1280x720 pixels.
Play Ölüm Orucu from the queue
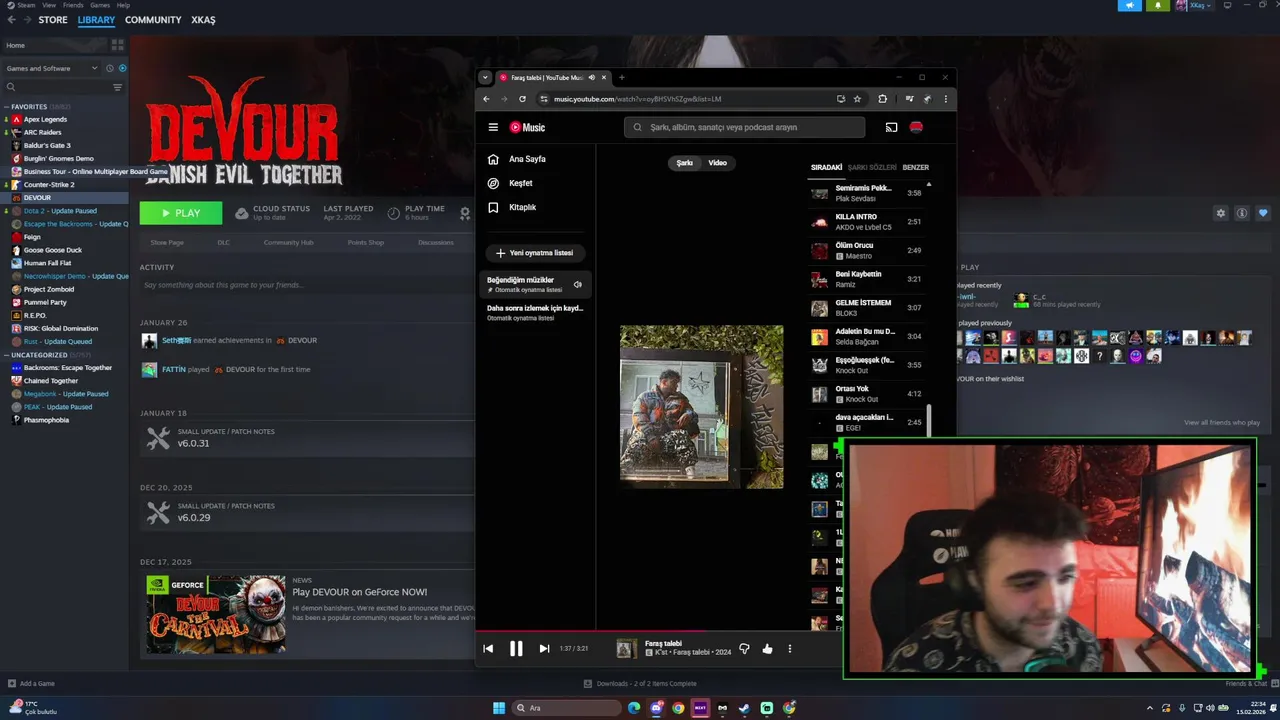[868, 250]
